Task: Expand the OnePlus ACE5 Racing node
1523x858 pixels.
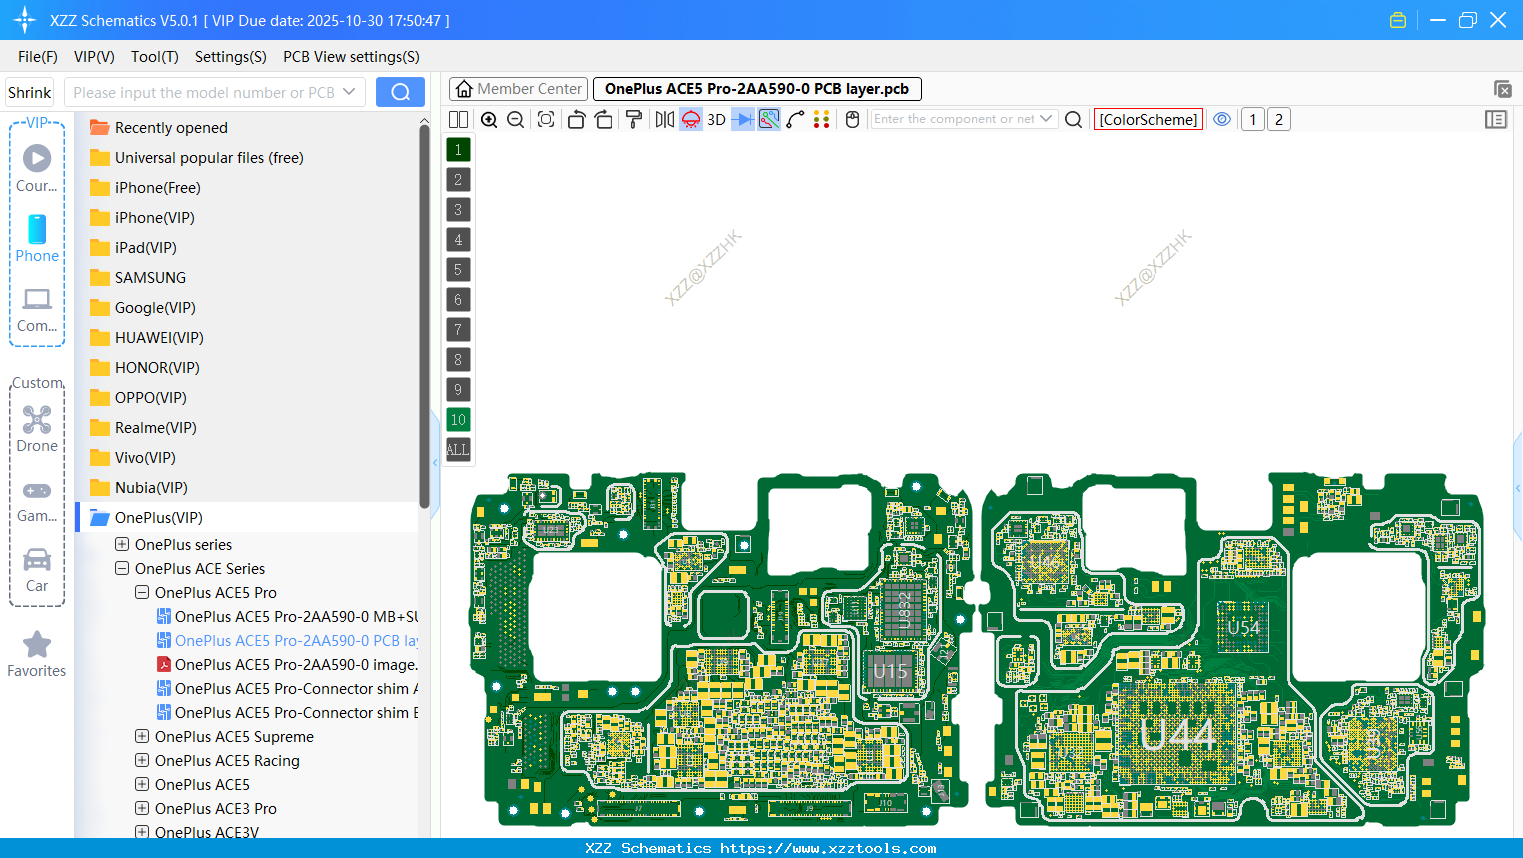Action: (142, 760)
